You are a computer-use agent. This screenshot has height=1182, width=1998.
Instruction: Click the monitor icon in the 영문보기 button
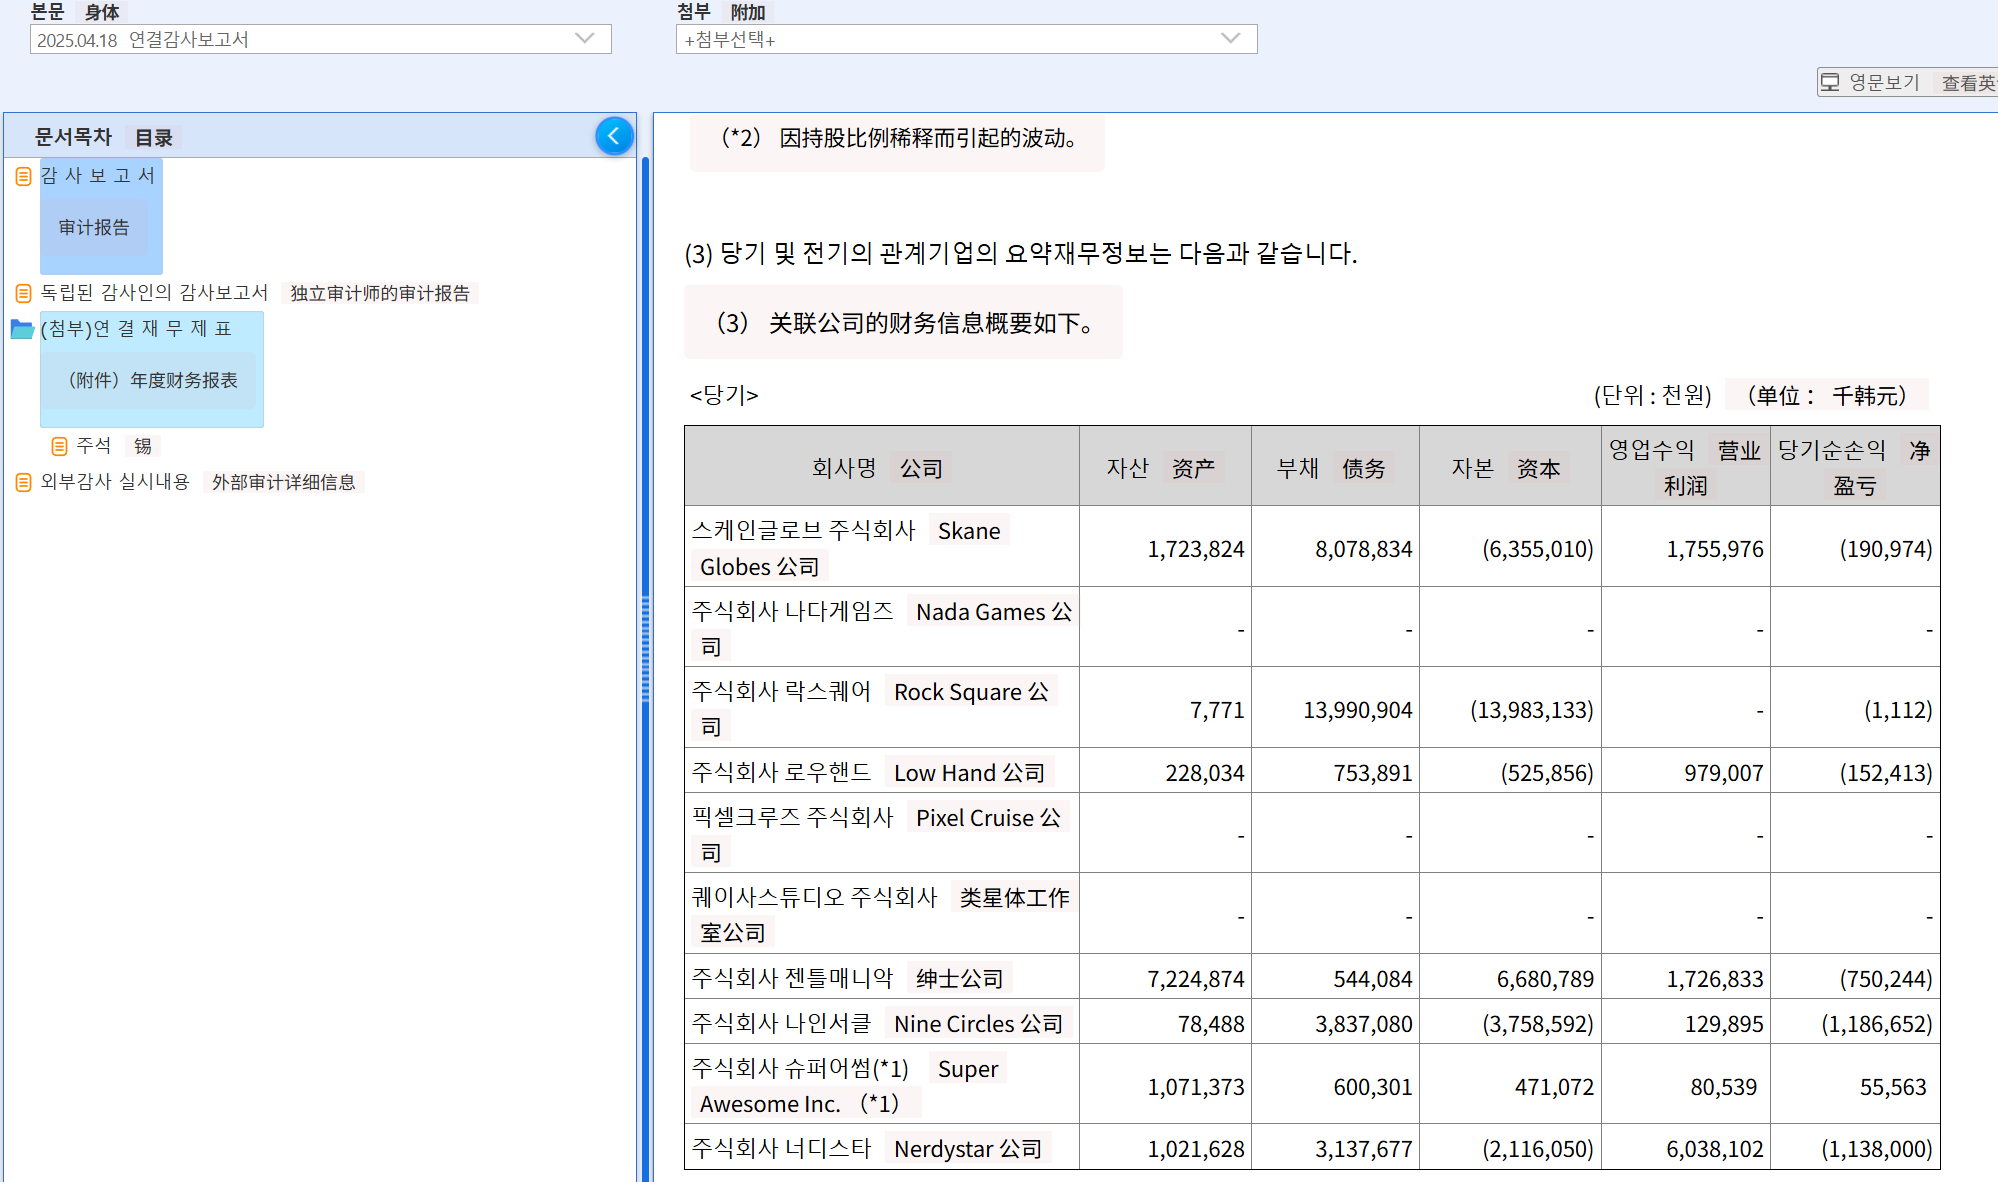[x=1830, y=82]
